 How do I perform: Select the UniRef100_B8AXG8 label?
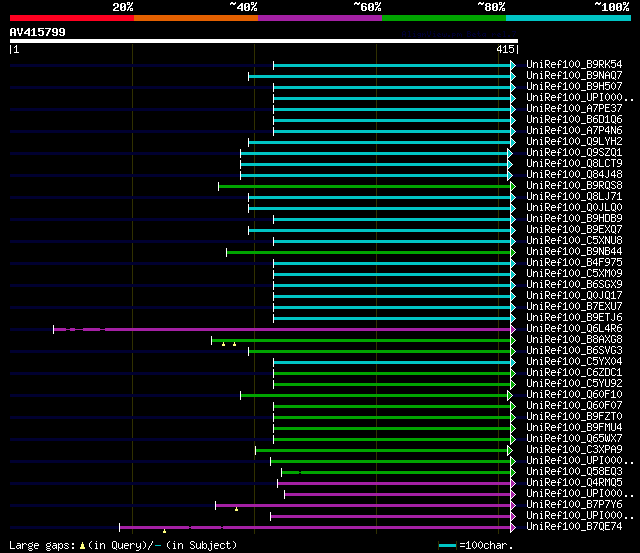click(x=574, y=340)
